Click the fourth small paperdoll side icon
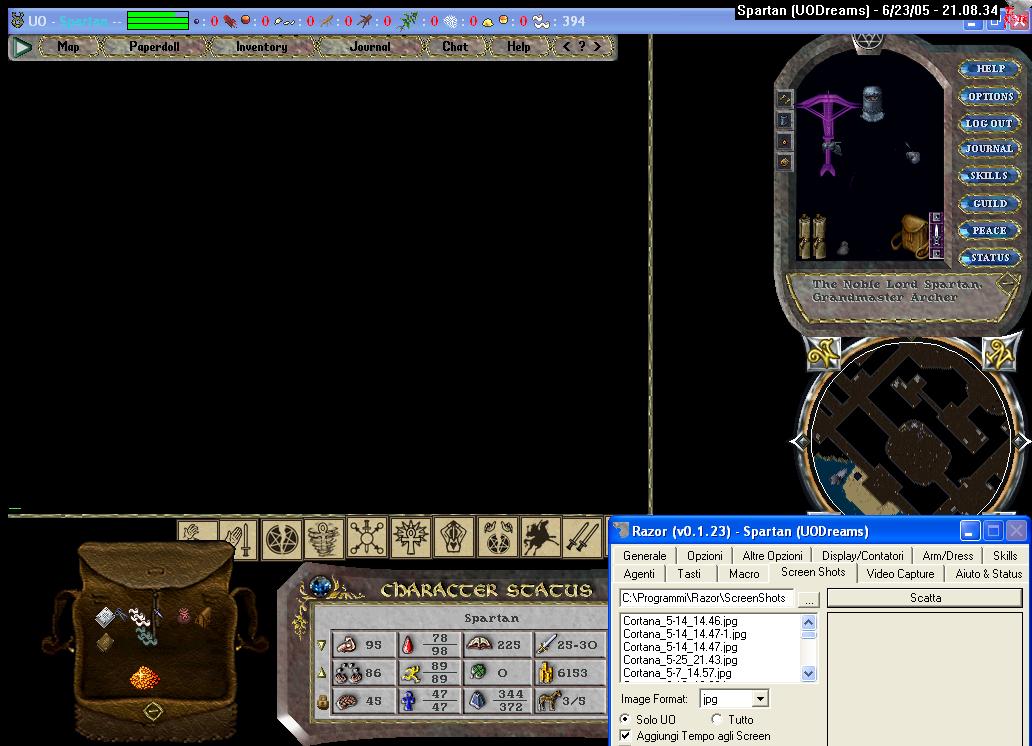The image size is (1032, 746). [x=785, y=161]
